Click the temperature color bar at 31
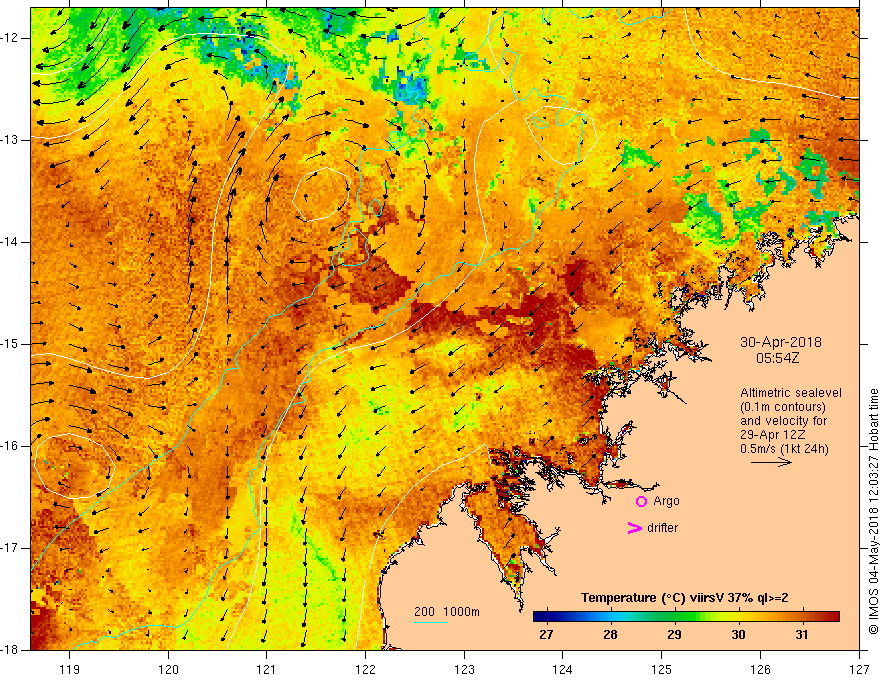Image resolution: width=880 pixels, height=680 pixels. point(802,617)
